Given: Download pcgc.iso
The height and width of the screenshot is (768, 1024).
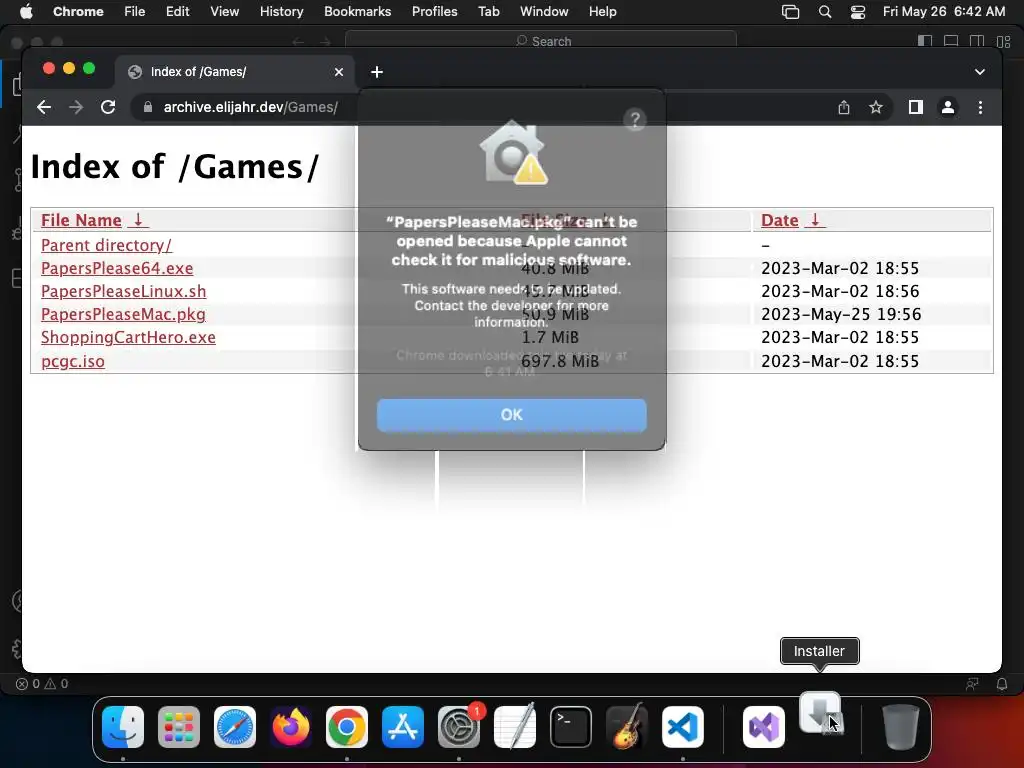Looking at the screenshot, I should tap(72, 361).
